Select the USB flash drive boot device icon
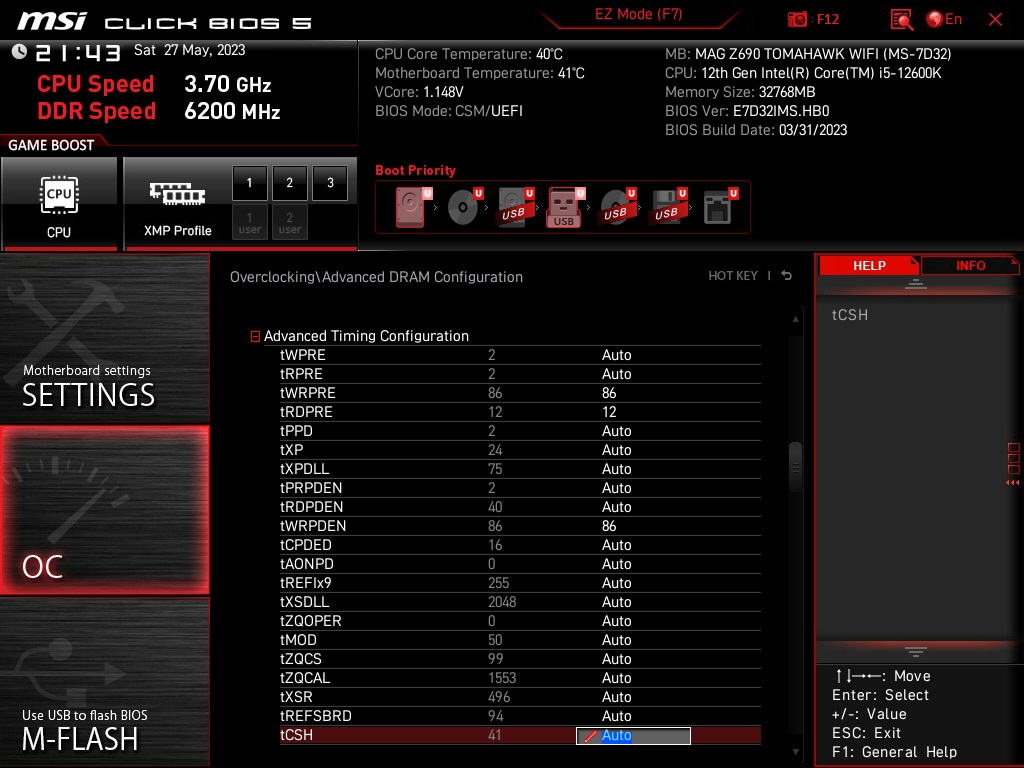Viewport: 1024px width, 768px height. pos(564,207)
